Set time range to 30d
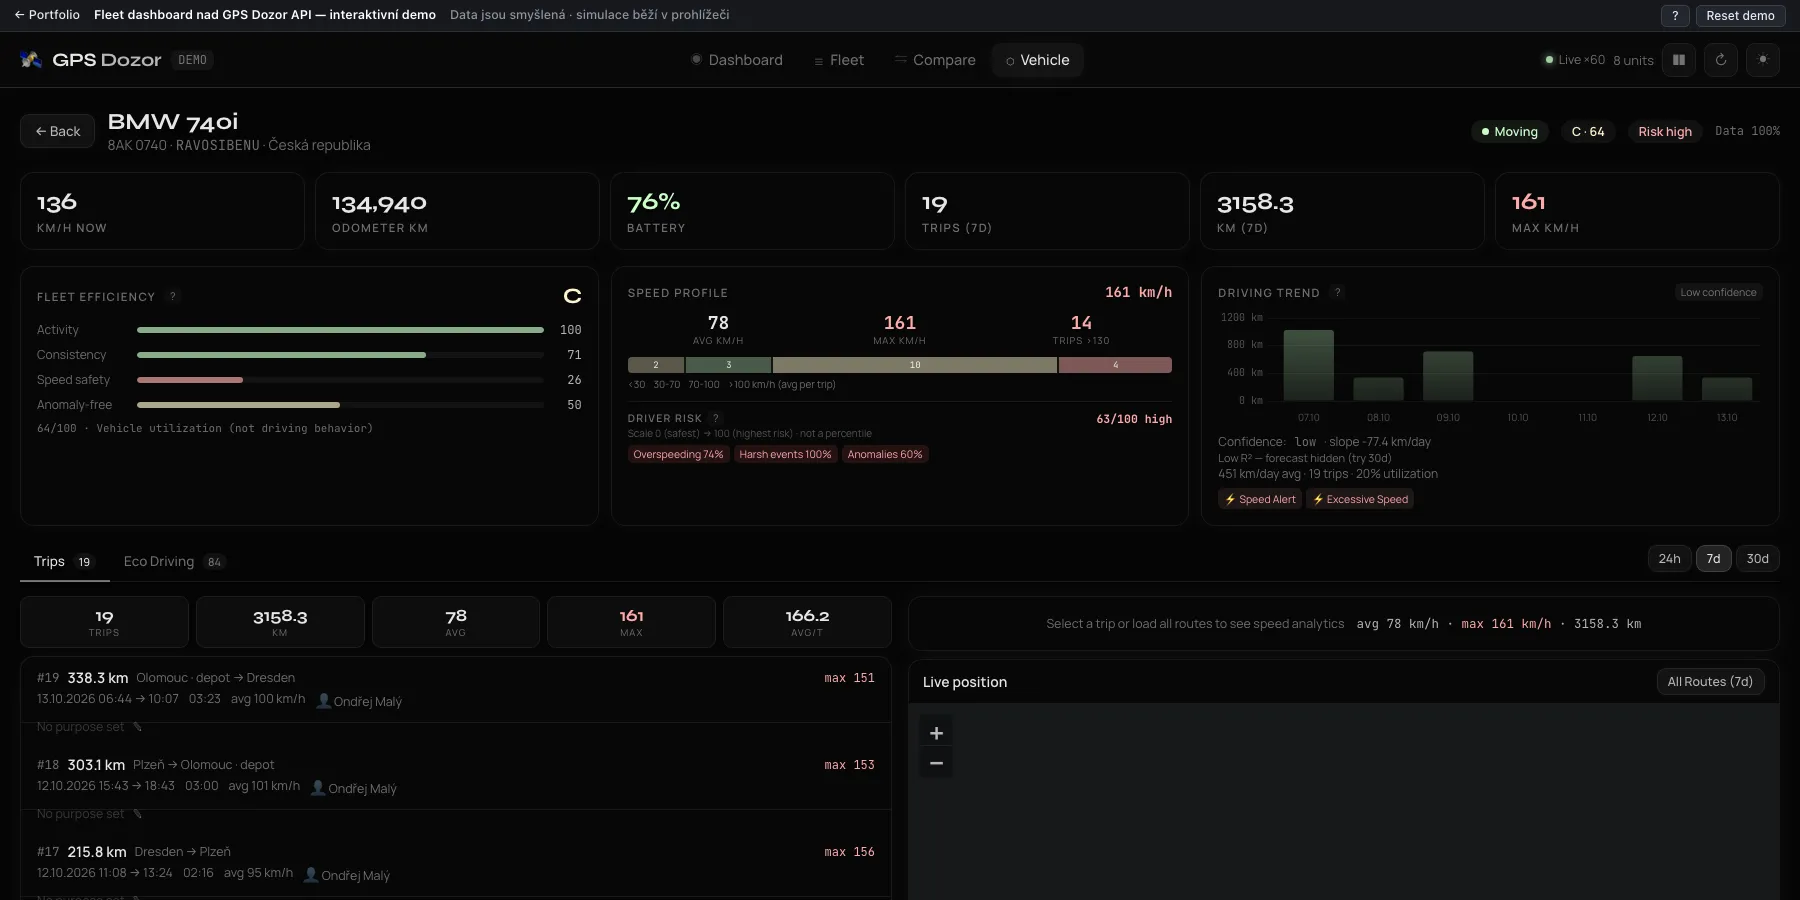 click(x=1757, y=558)
